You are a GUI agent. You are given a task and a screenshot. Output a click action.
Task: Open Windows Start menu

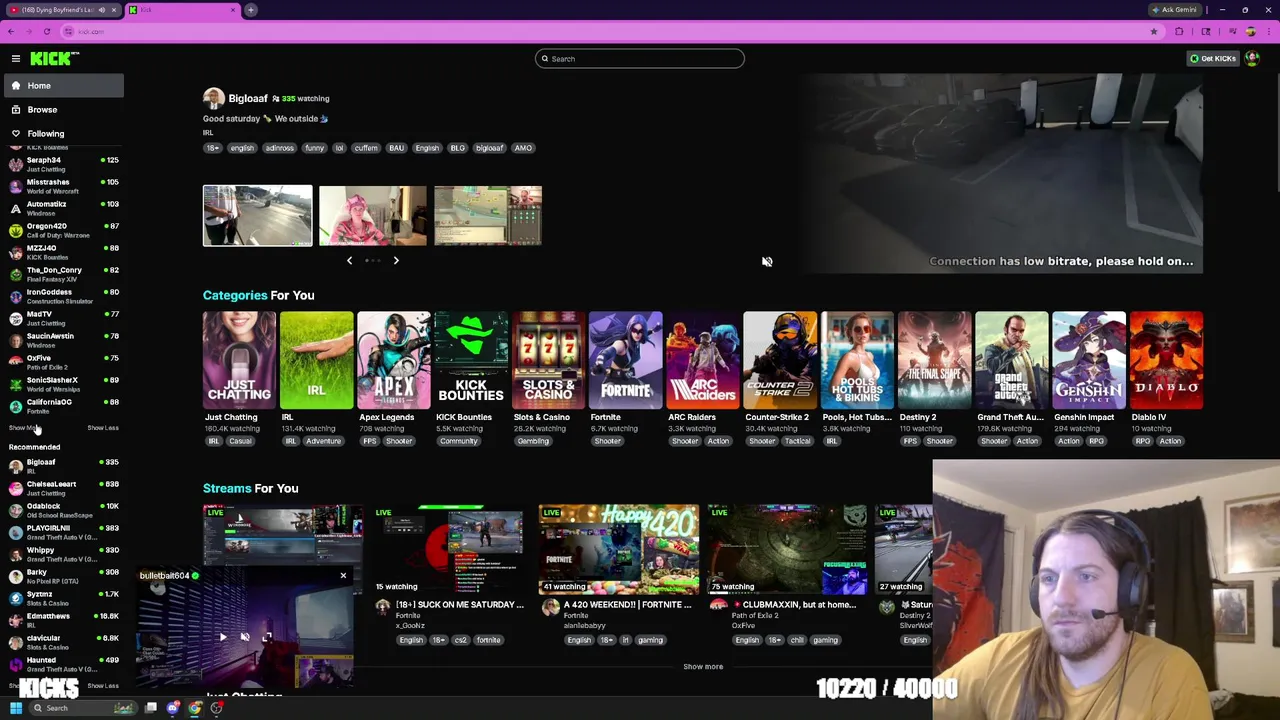[x=15, y=709]
